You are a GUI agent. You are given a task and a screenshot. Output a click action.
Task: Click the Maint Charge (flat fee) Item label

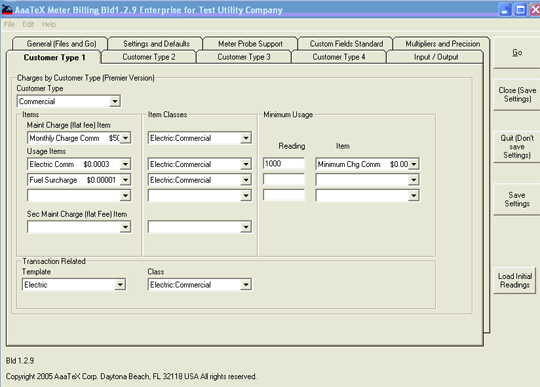[69, 125]
